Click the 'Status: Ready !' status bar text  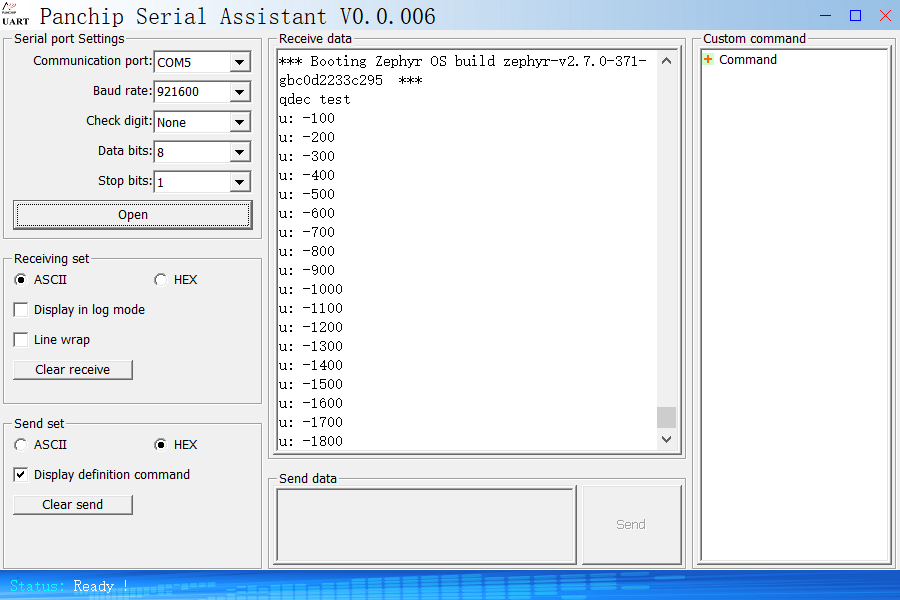[x=69, y=586]
